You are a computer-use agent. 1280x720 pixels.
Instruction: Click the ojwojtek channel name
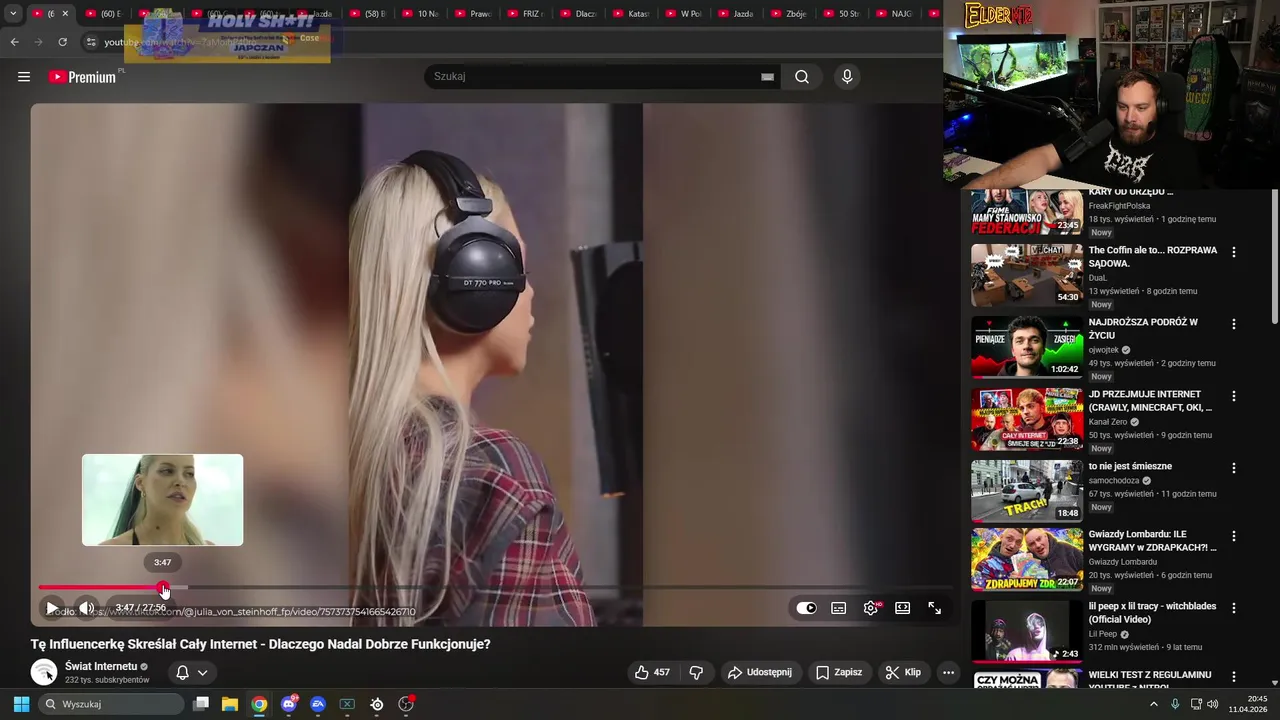coord(1104,350)
